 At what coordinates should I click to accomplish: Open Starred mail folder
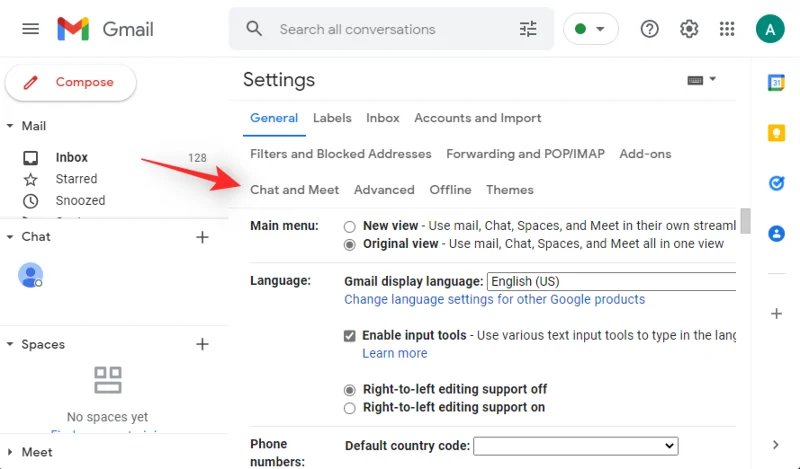click(77, 179)
